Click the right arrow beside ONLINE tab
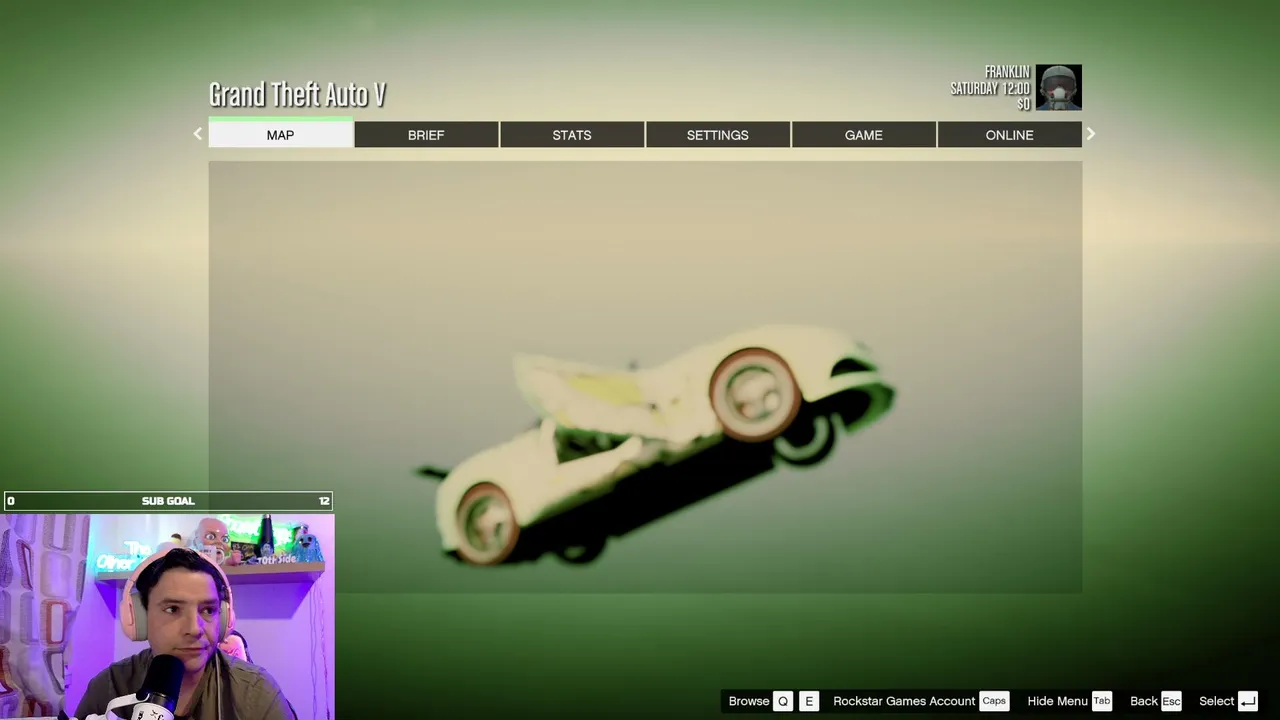This screenshot has height=720, width=1280. pos(1091,134)
